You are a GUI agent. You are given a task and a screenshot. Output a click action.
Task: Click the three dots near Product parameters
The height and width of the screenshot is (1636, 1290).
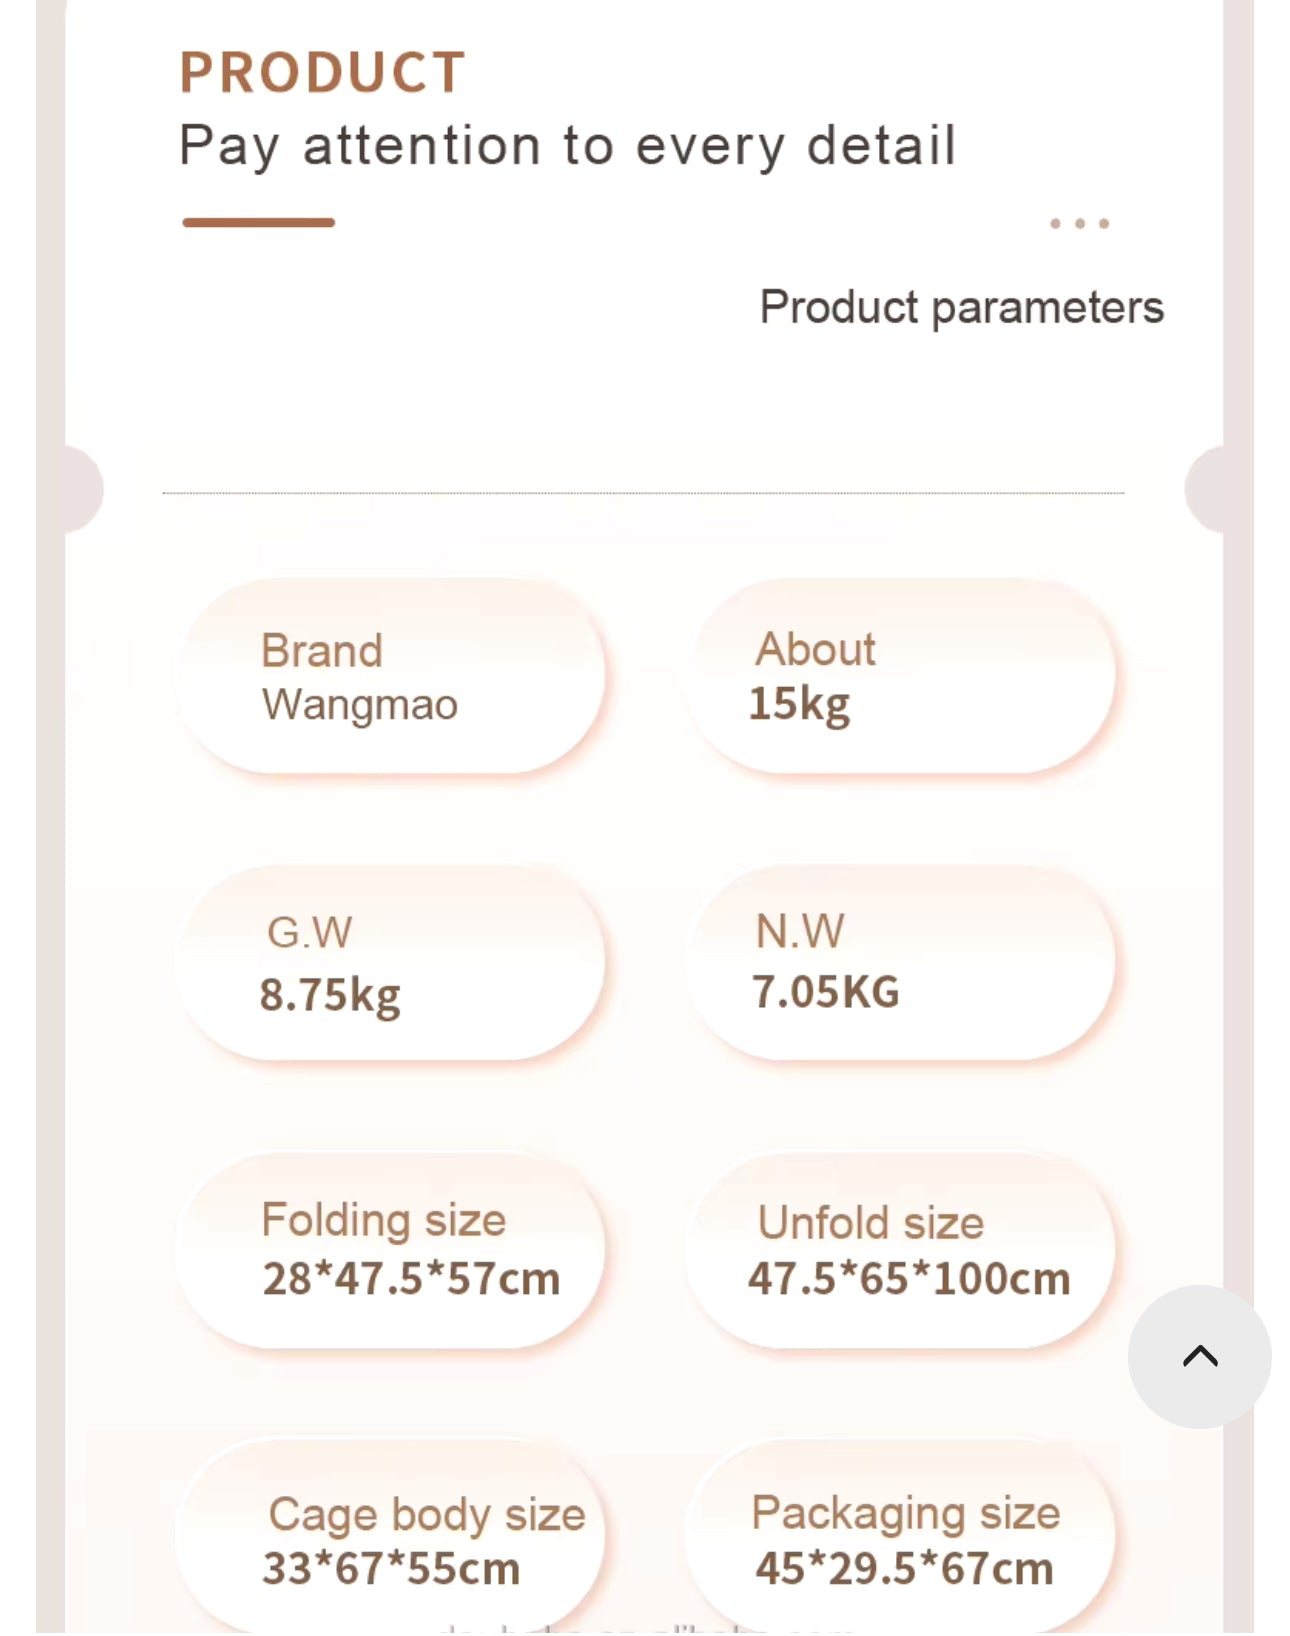pos(1079,223)
